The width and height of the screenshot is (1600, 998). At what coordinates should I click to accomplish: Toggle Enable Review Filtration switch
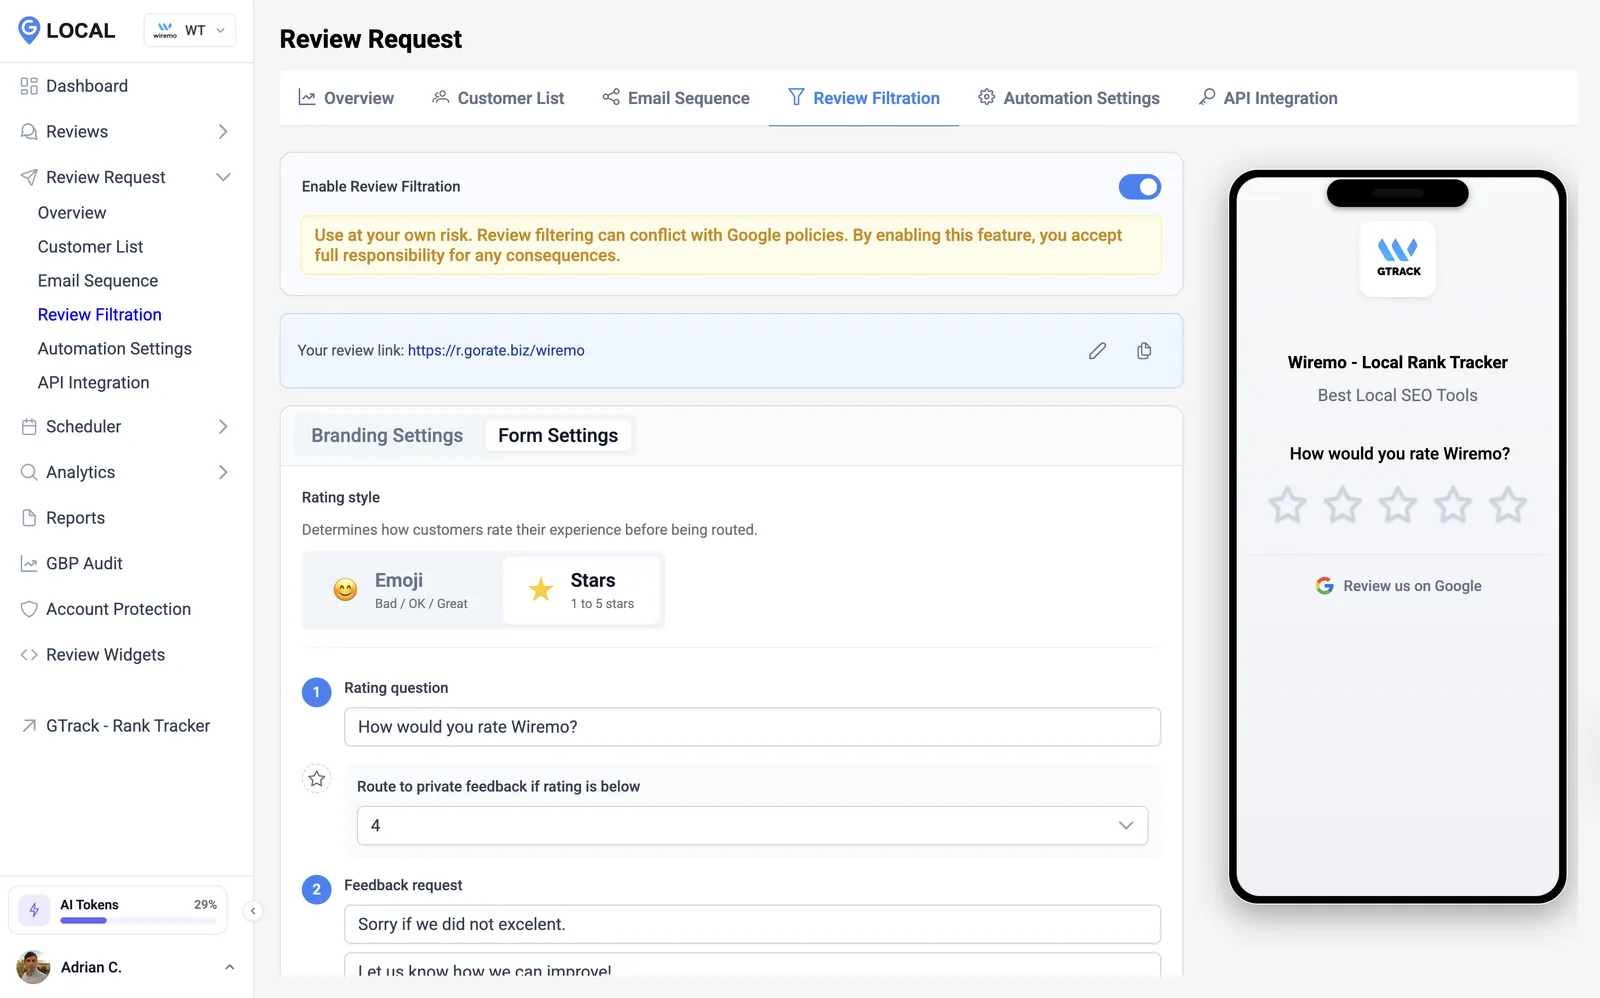1140,187
